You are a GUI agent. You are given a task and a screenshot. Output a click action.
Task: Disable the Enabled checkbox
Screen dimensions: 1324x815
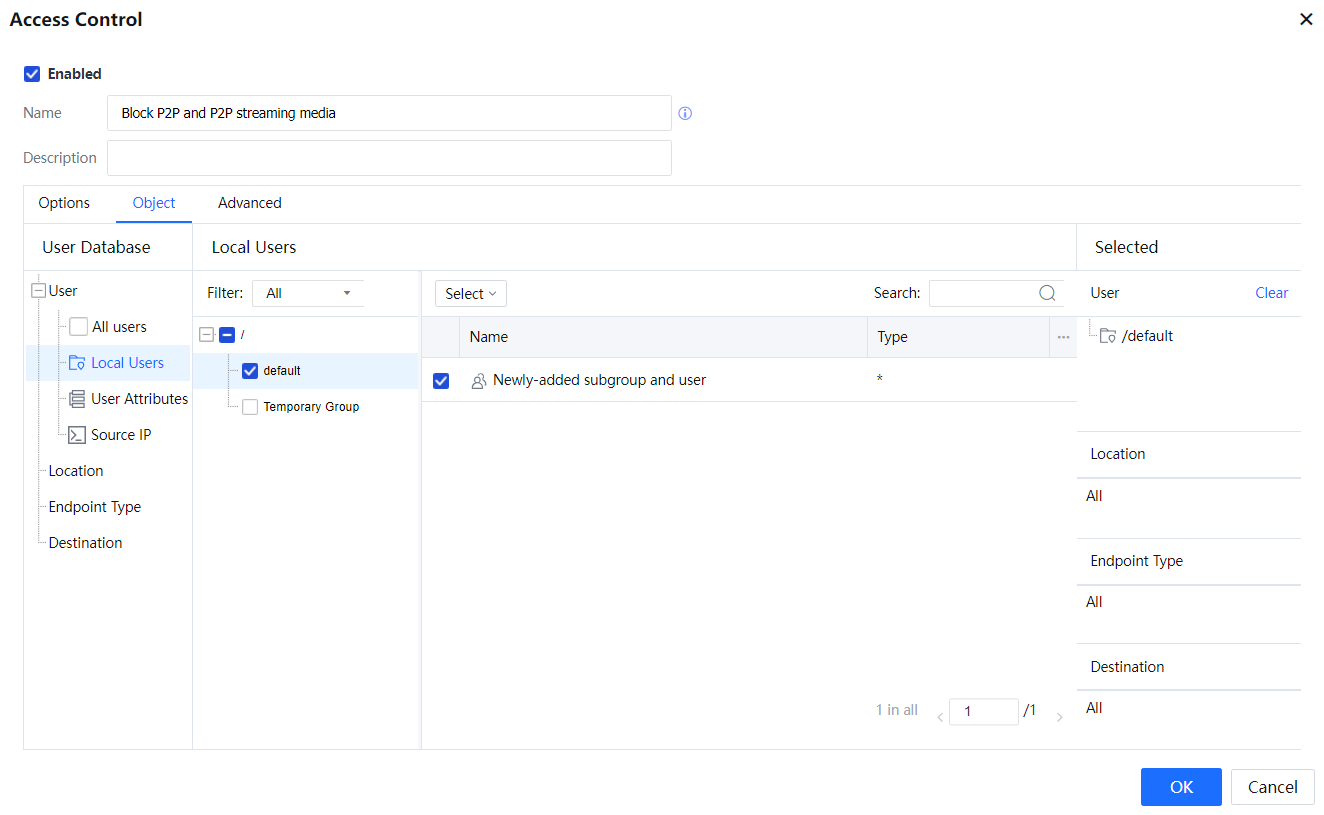32,74
